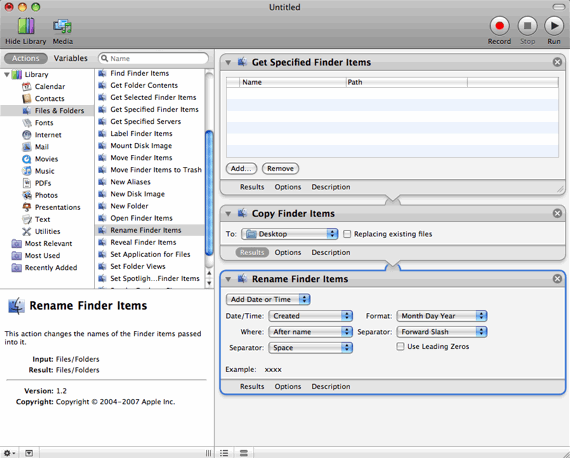Collapse the Copy Finder Items action
Viewport: 570px width, 458px height.
(x=228, y=214)
